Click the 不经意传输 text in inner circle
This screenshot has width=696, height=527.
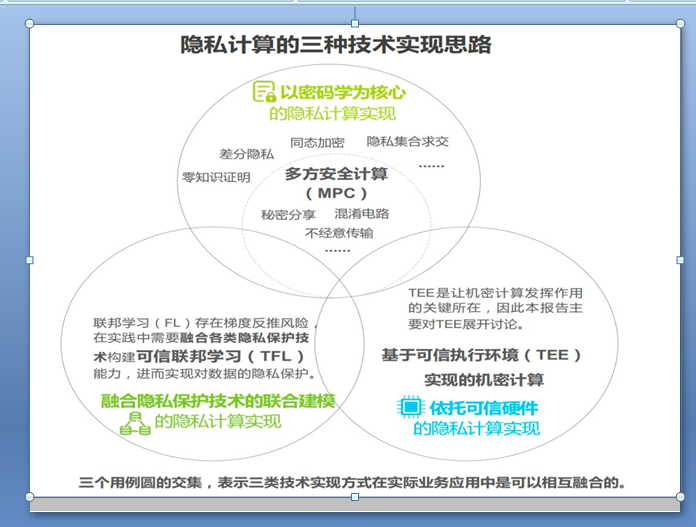339,233
